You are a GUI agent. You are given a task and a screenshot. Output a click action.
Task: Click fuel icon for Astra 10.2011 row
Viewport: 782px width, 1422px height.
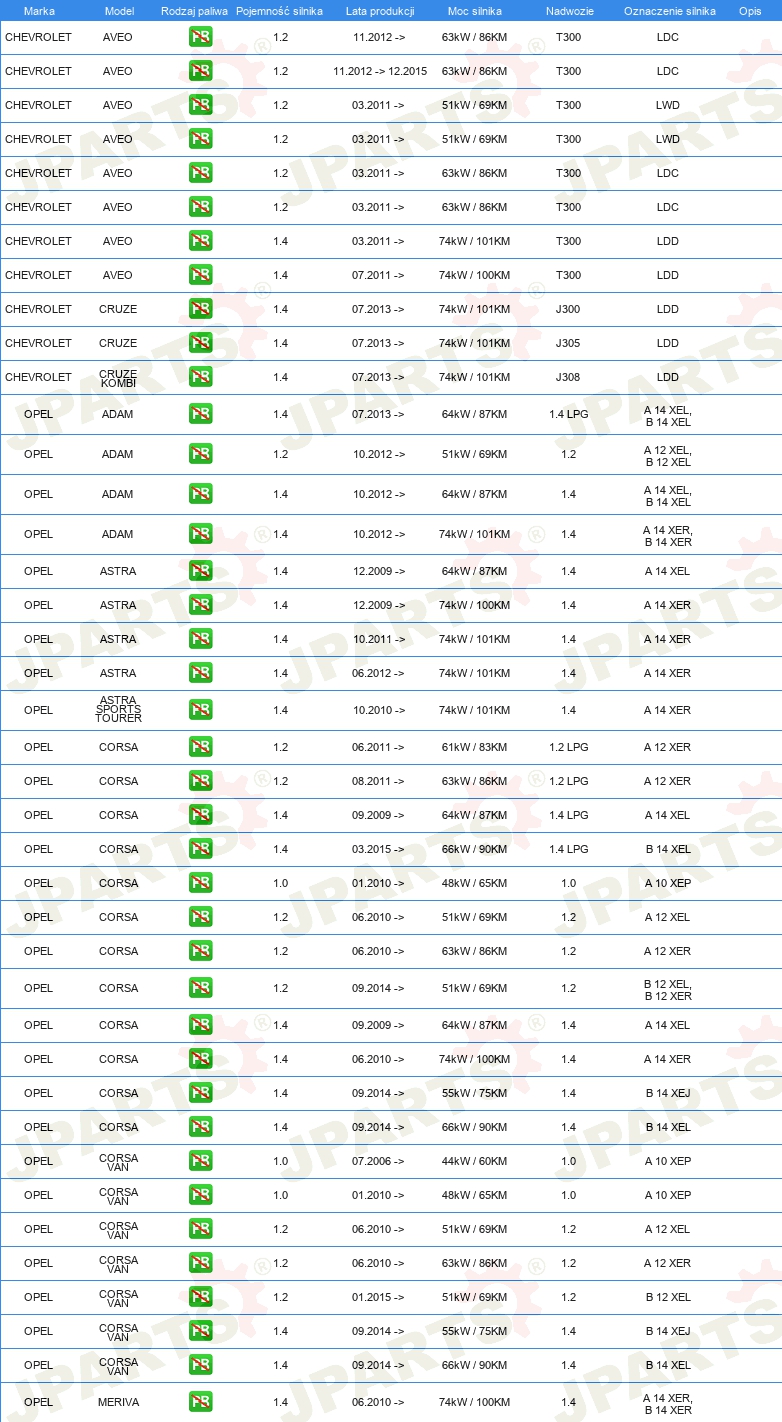pos(200,639)
